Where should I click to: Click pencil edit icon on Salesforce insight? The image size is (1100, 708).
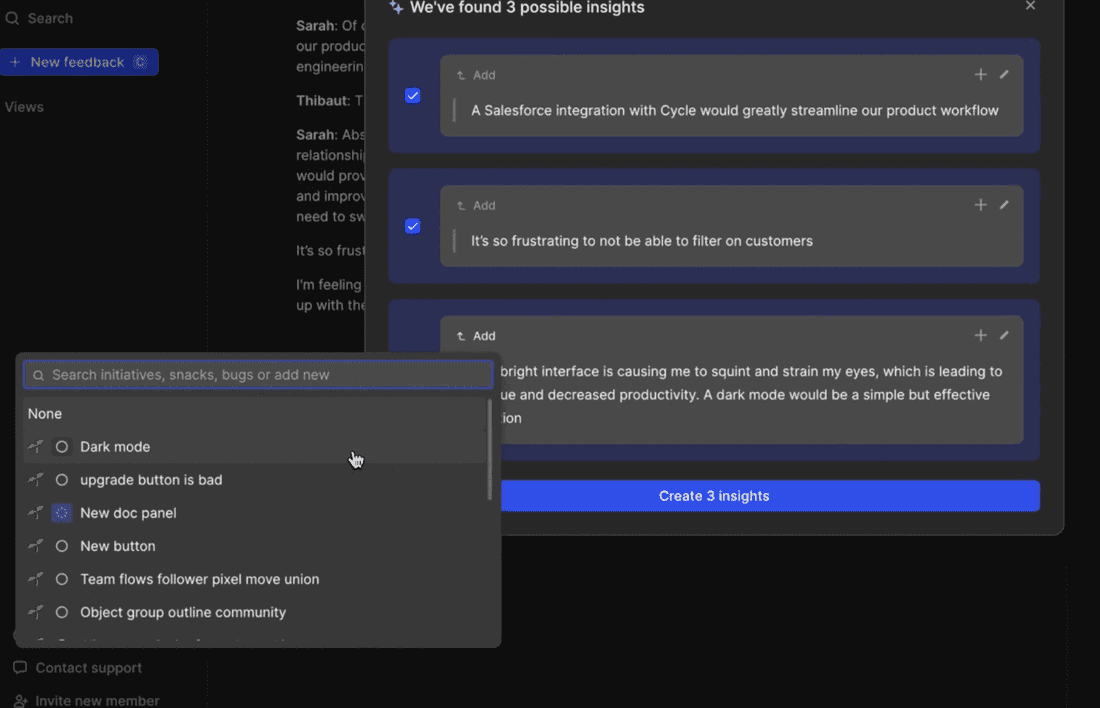[x=1004, y=75]
